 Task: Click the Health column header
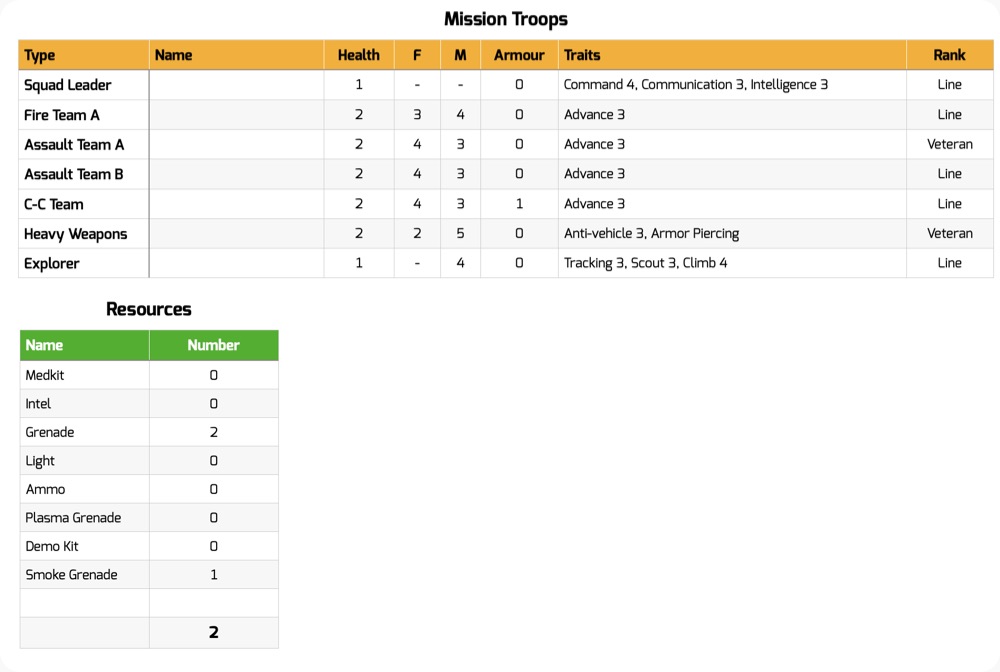[359, 55]
